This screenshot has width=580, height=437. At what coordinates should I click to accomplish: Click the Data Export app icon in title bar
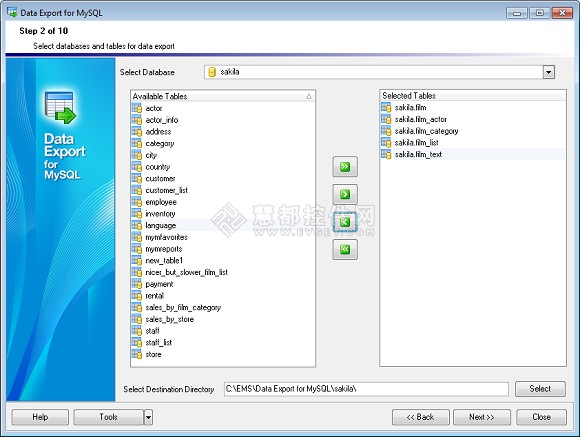pyautogui.click(x=12, y=12)
